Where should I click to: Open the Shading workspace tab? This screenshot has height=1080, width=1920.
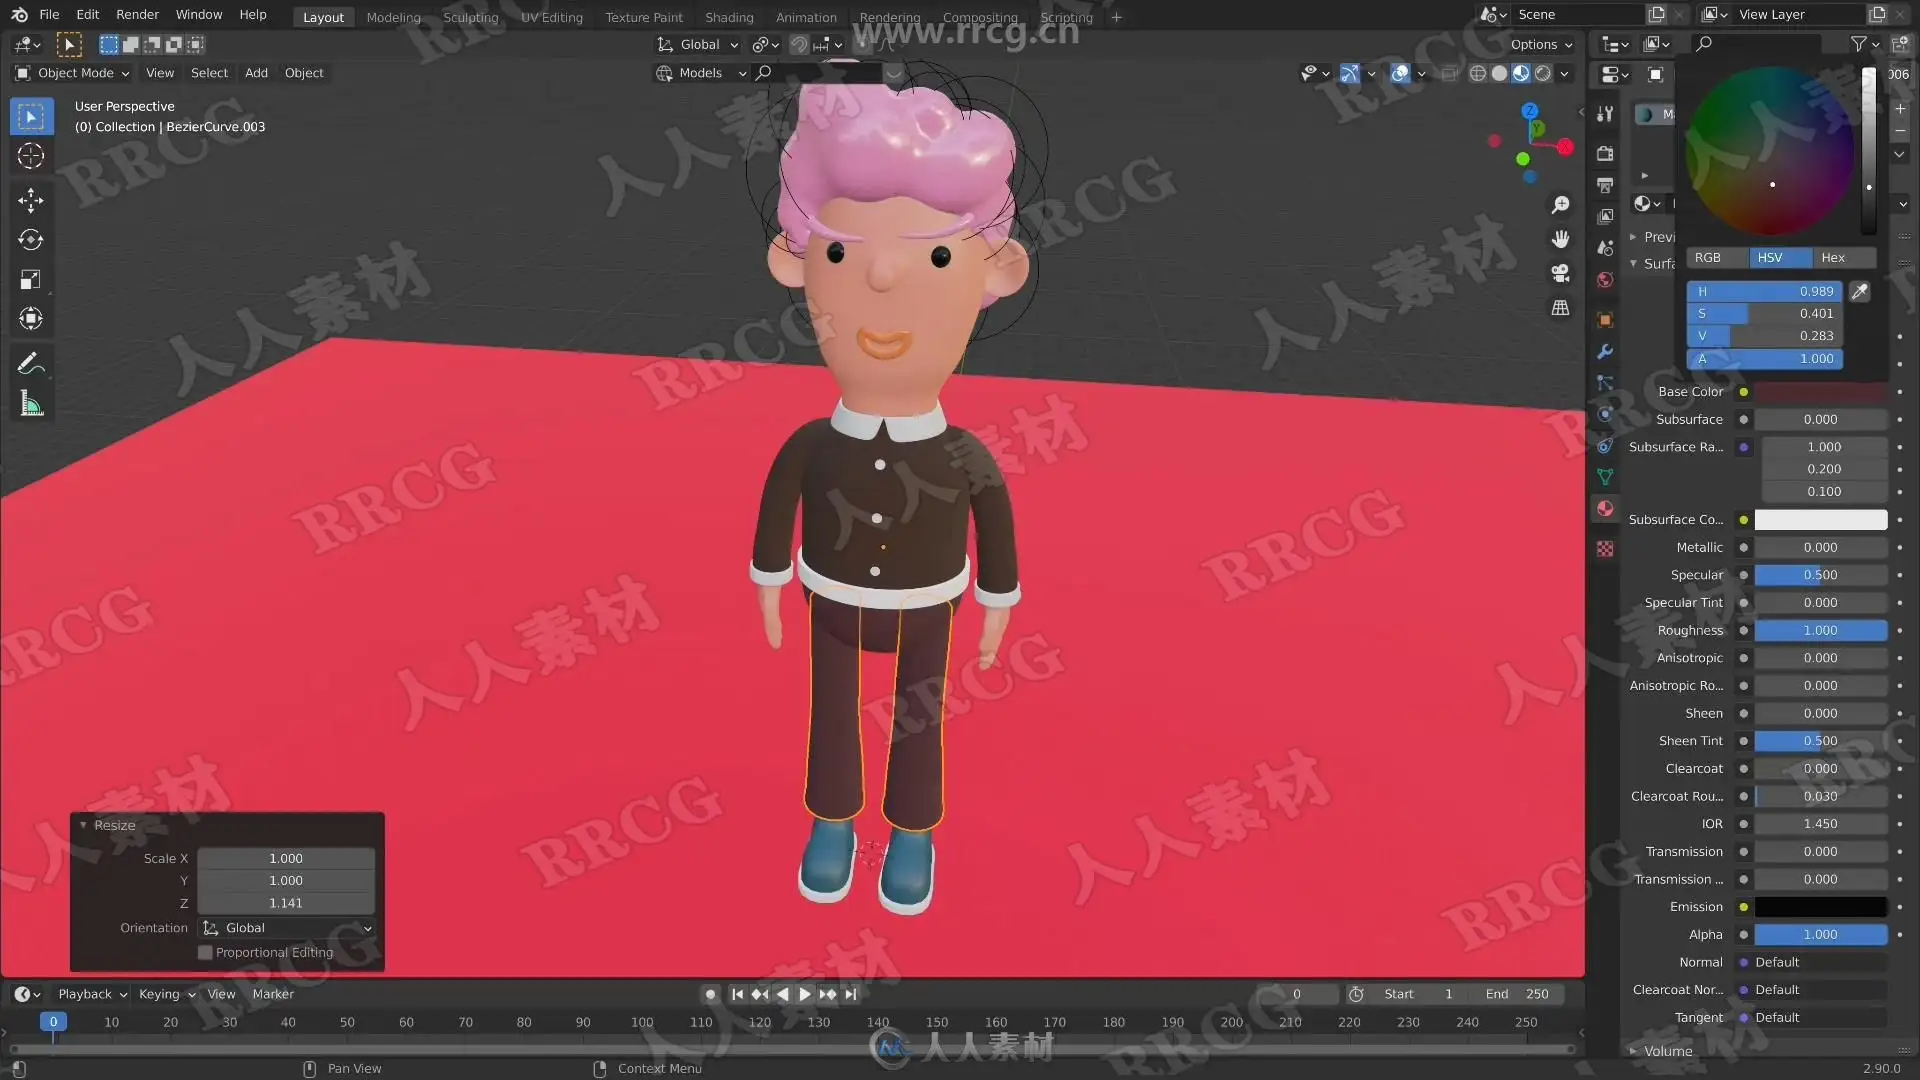pyautogui.click(x=728, y=17)
